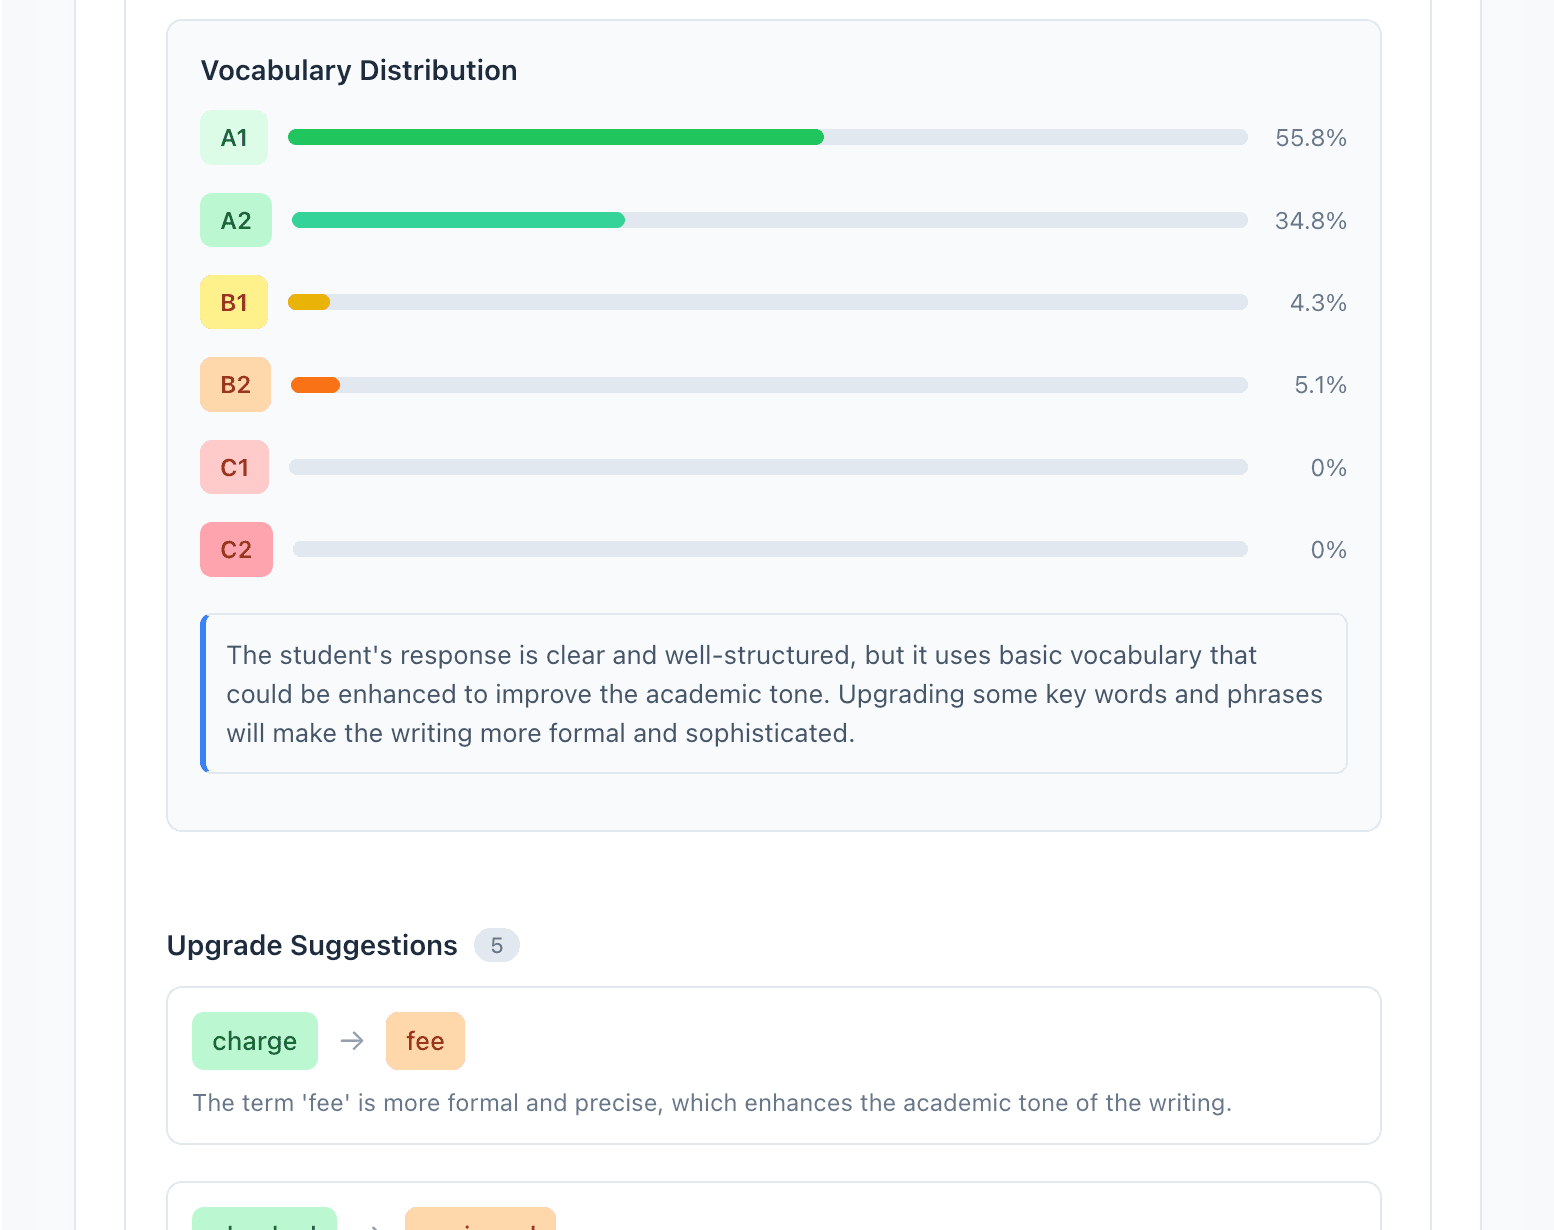The width and height of the screenshot is (1554, 1230).
Task: Open the charge-to-fee suggestion card
Action: tap(774, 1066)
